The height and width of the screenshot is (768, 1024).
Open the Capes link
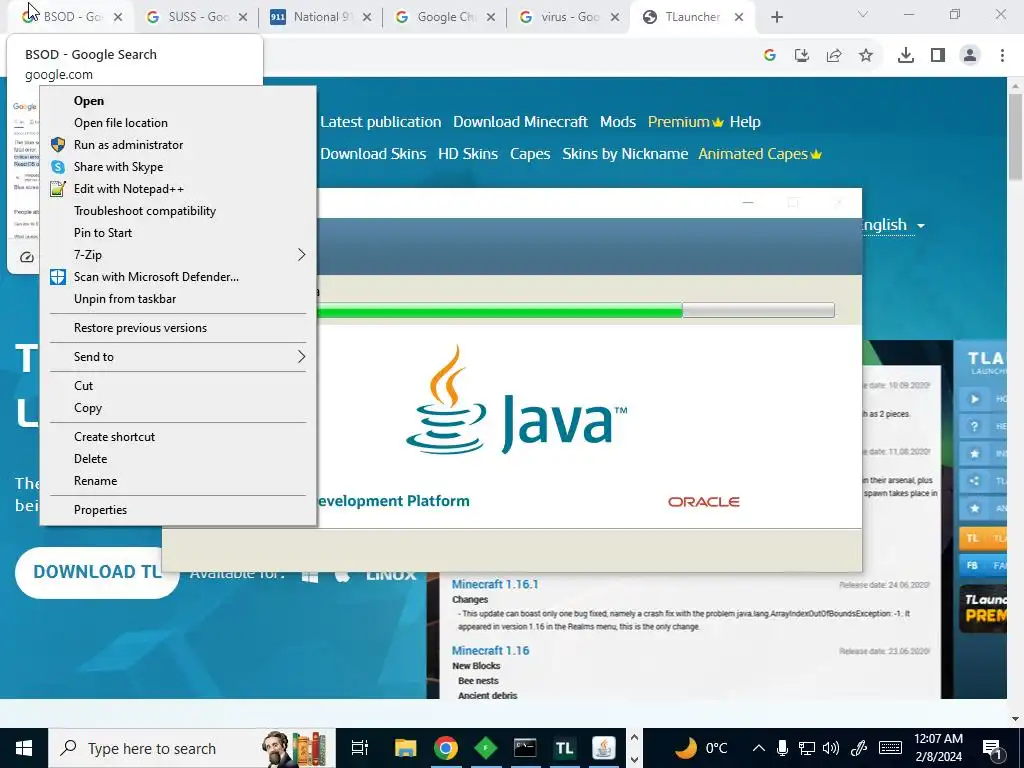[x=530, y=154]
